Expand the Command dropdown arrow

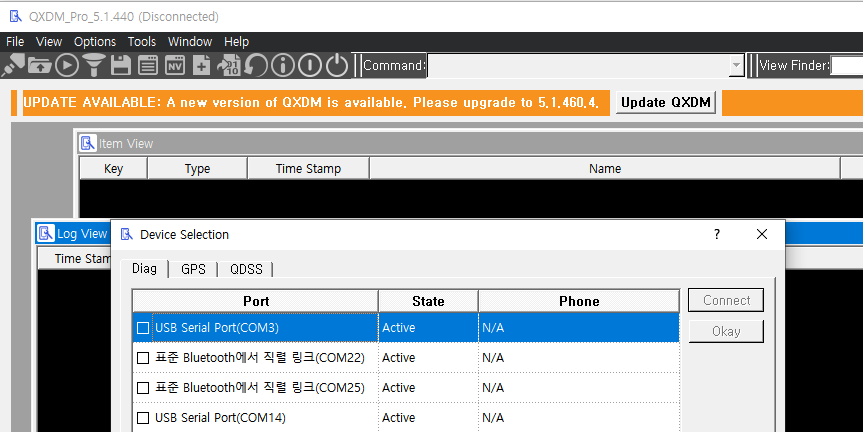737,65
